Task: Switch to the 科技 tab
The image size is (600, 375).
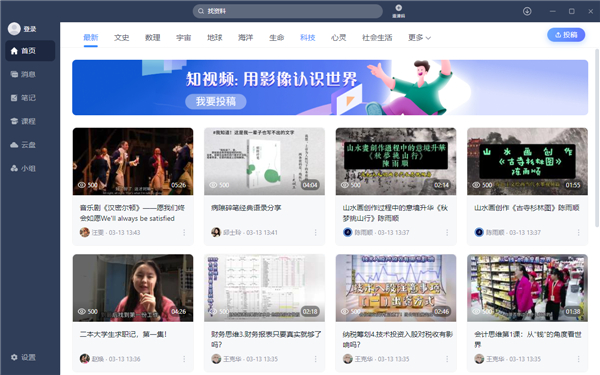Action: click(x=308, y=38)
